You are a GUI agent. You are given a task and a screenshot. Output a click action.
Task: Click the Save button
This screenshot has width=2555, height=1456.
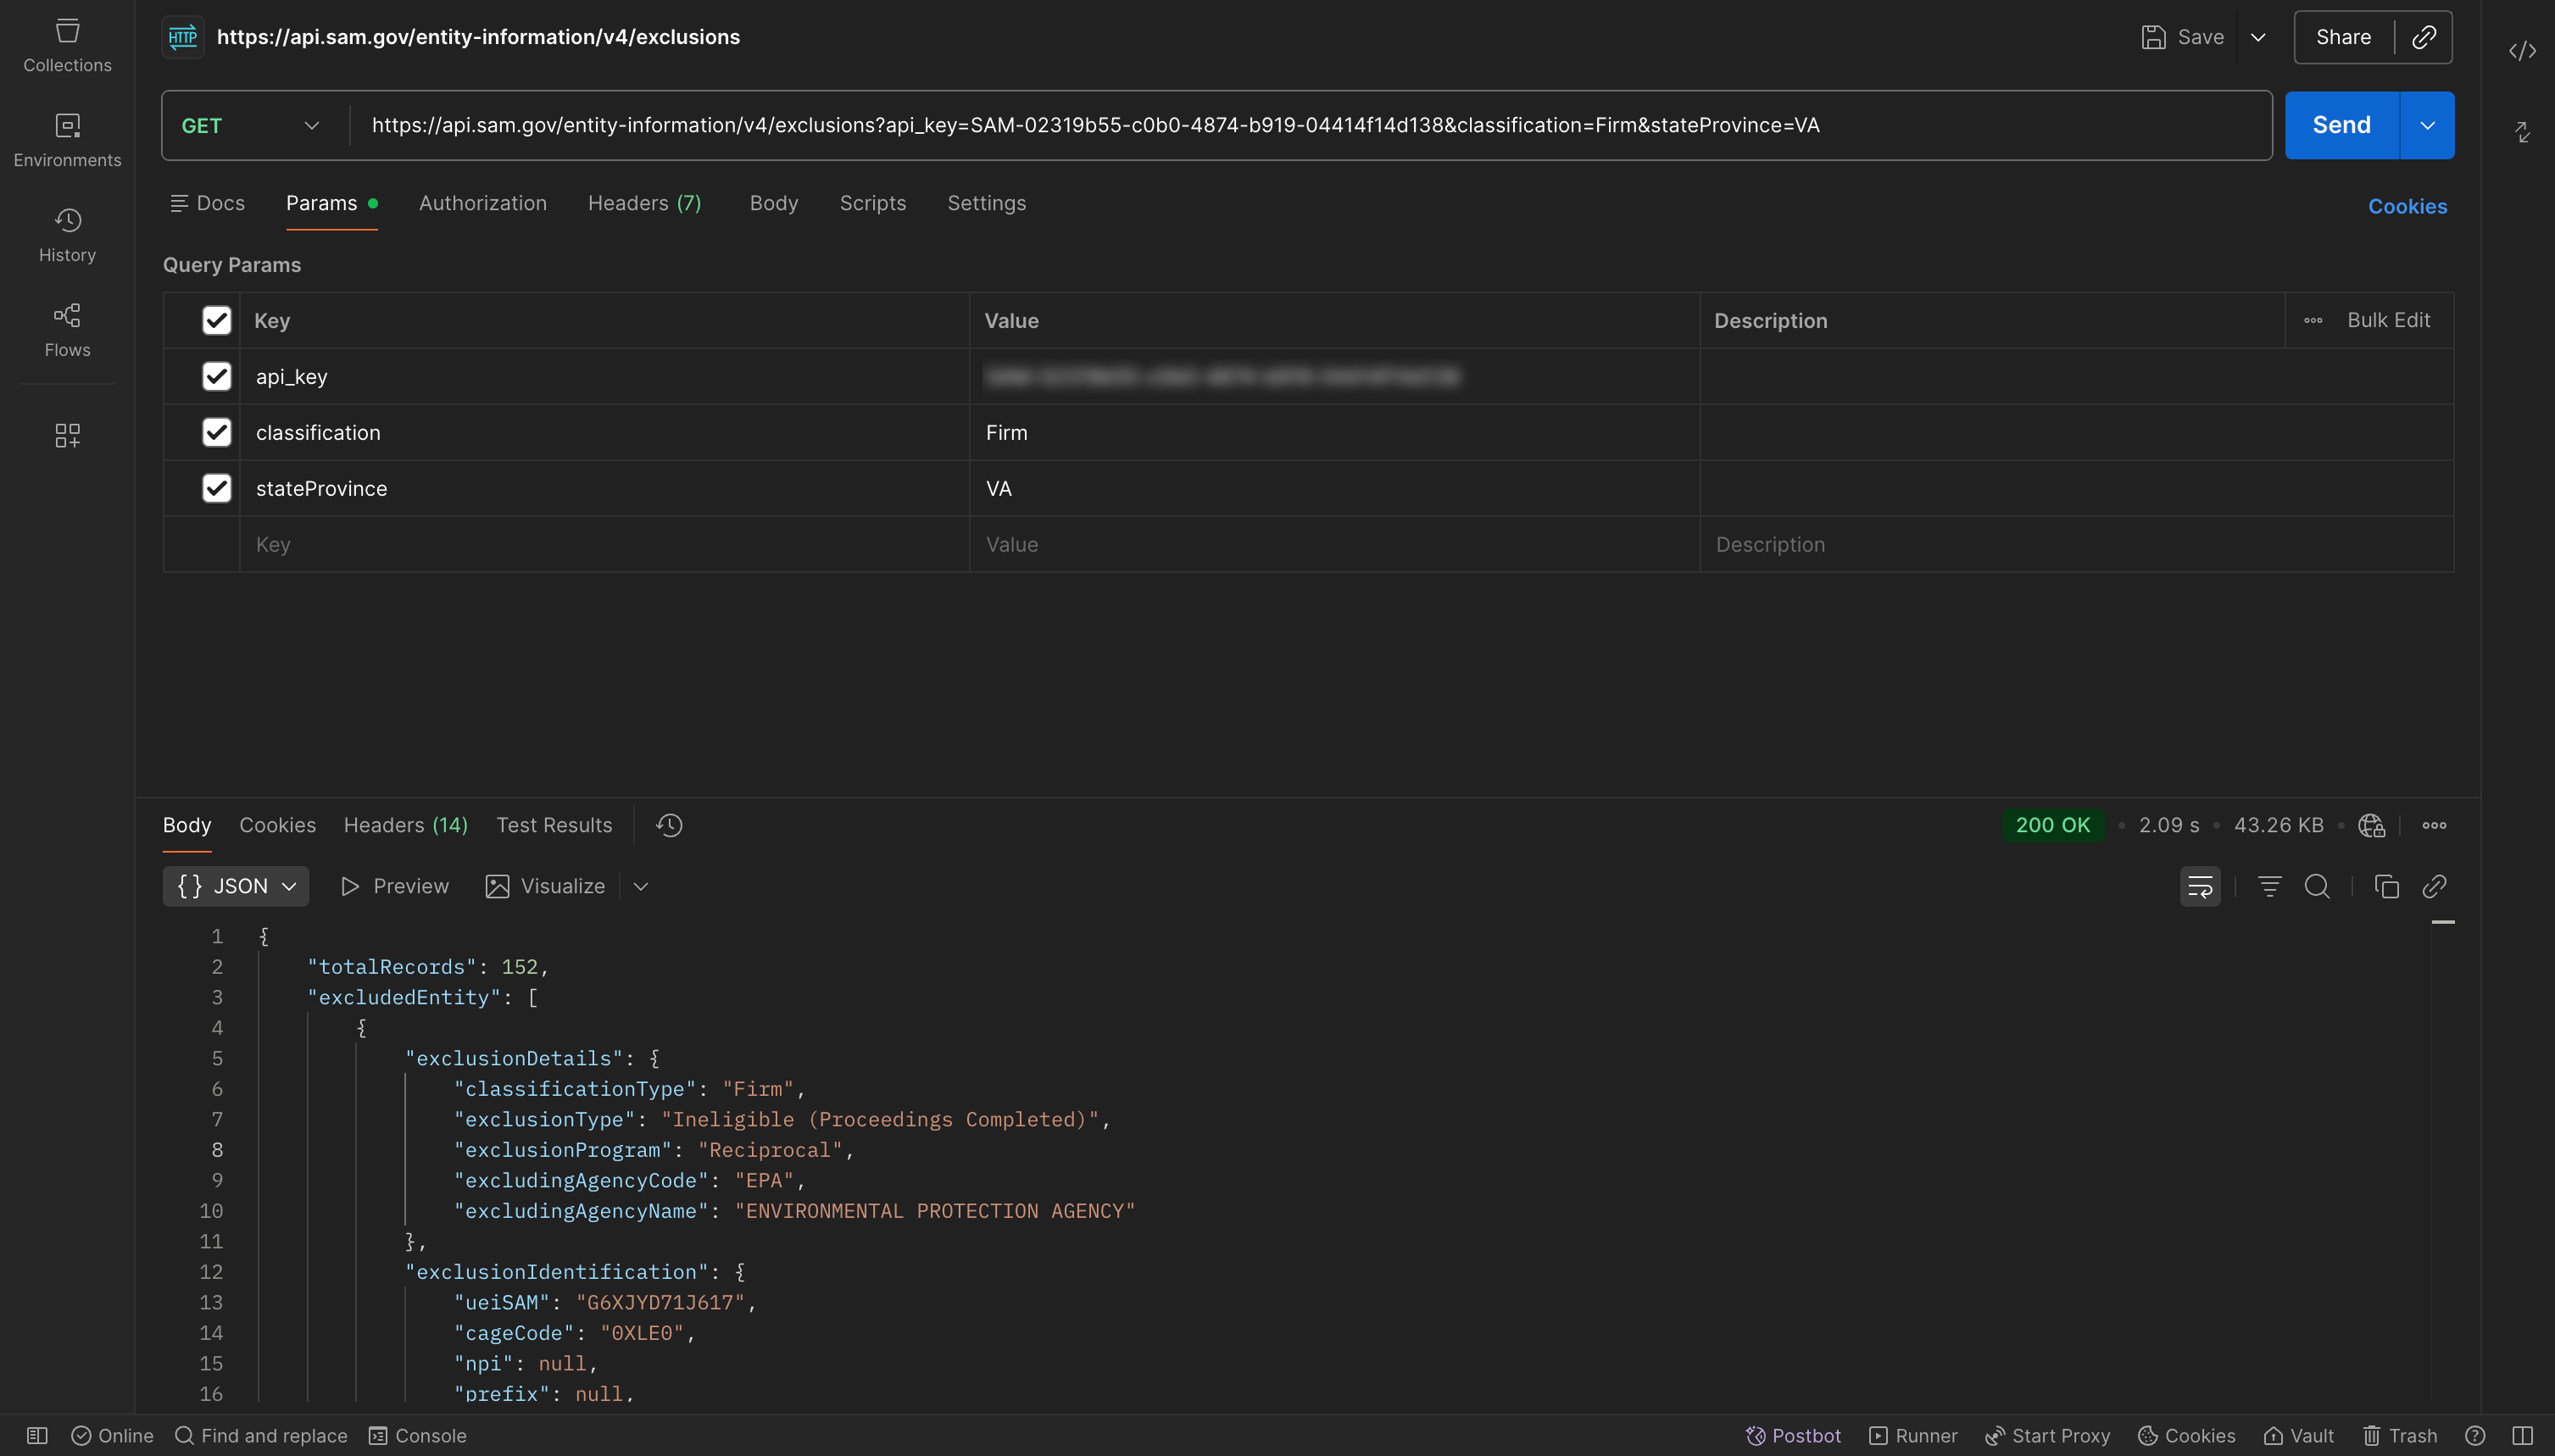(x=2183, y=37)
